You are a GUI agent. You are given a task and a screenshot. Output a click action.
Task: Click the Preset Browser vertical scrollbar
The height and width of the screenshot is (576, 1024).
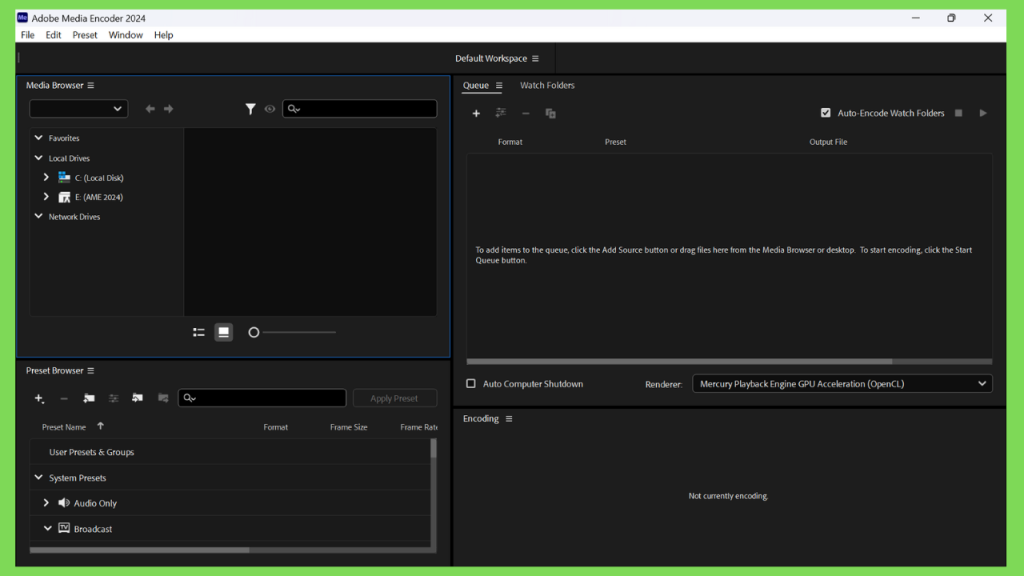433,448
